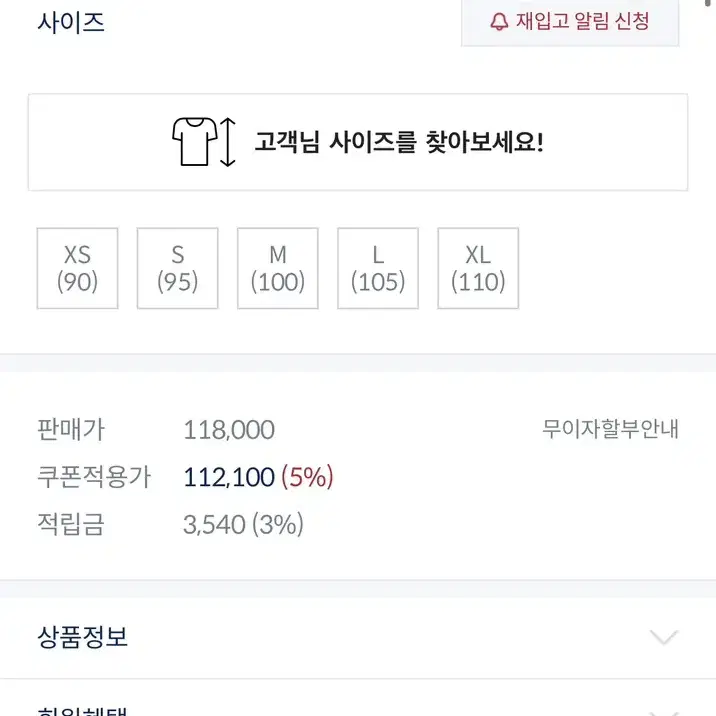Select size XS (90)

[78, 268]
